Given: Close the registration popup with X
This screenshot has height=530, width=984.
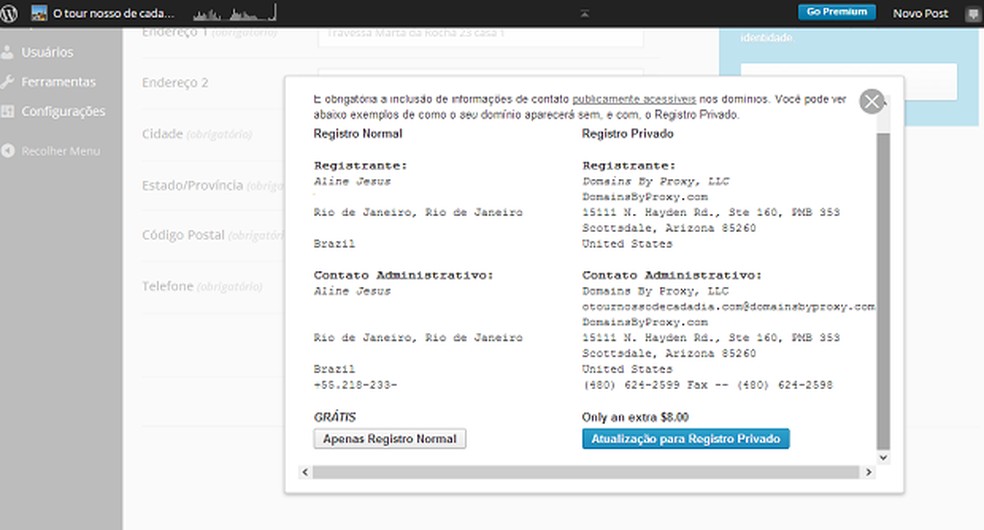Looking at the screenshot, I should [x=872, y=101].
